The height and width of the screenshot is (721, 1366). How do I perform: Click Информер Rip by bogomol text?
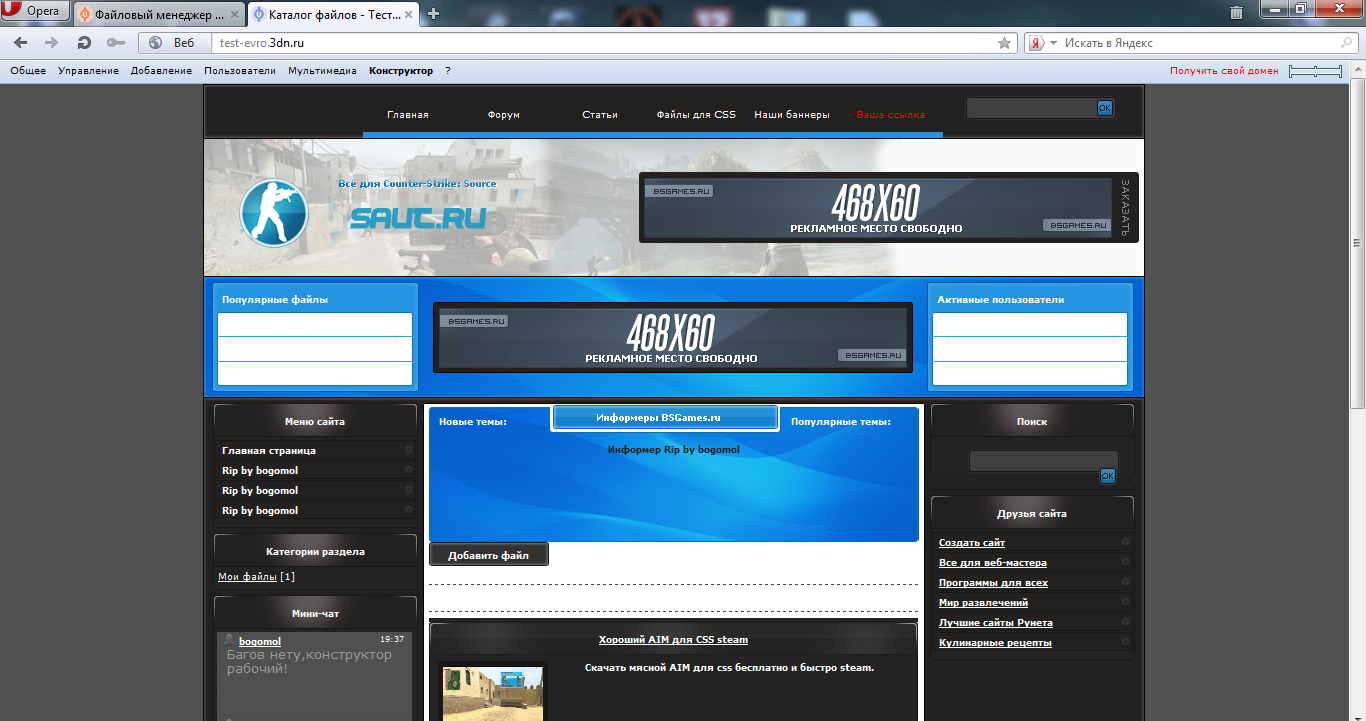click(x=674, y=450)
